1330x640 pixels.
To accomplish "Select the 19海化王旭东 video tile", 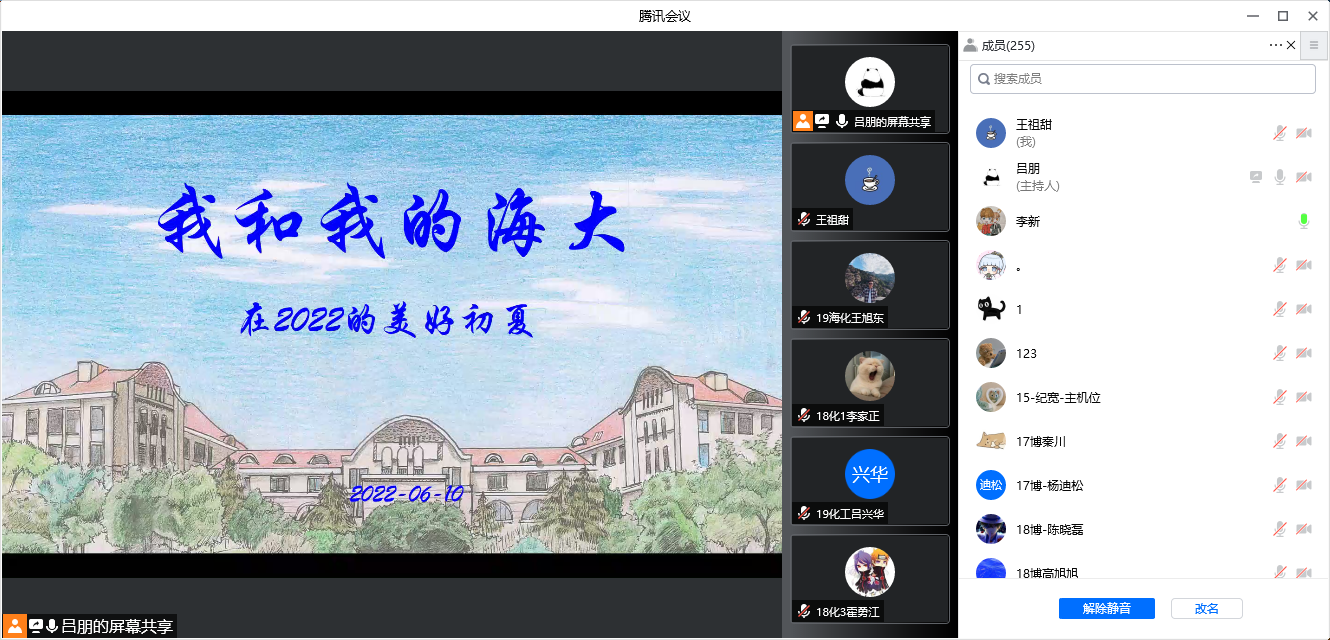I will [x=870, y=284].
